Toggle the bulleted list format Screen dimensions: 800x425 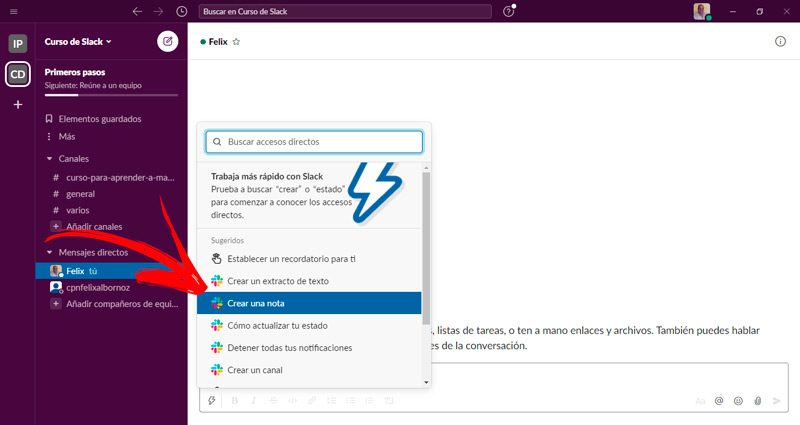coord(351,401)
